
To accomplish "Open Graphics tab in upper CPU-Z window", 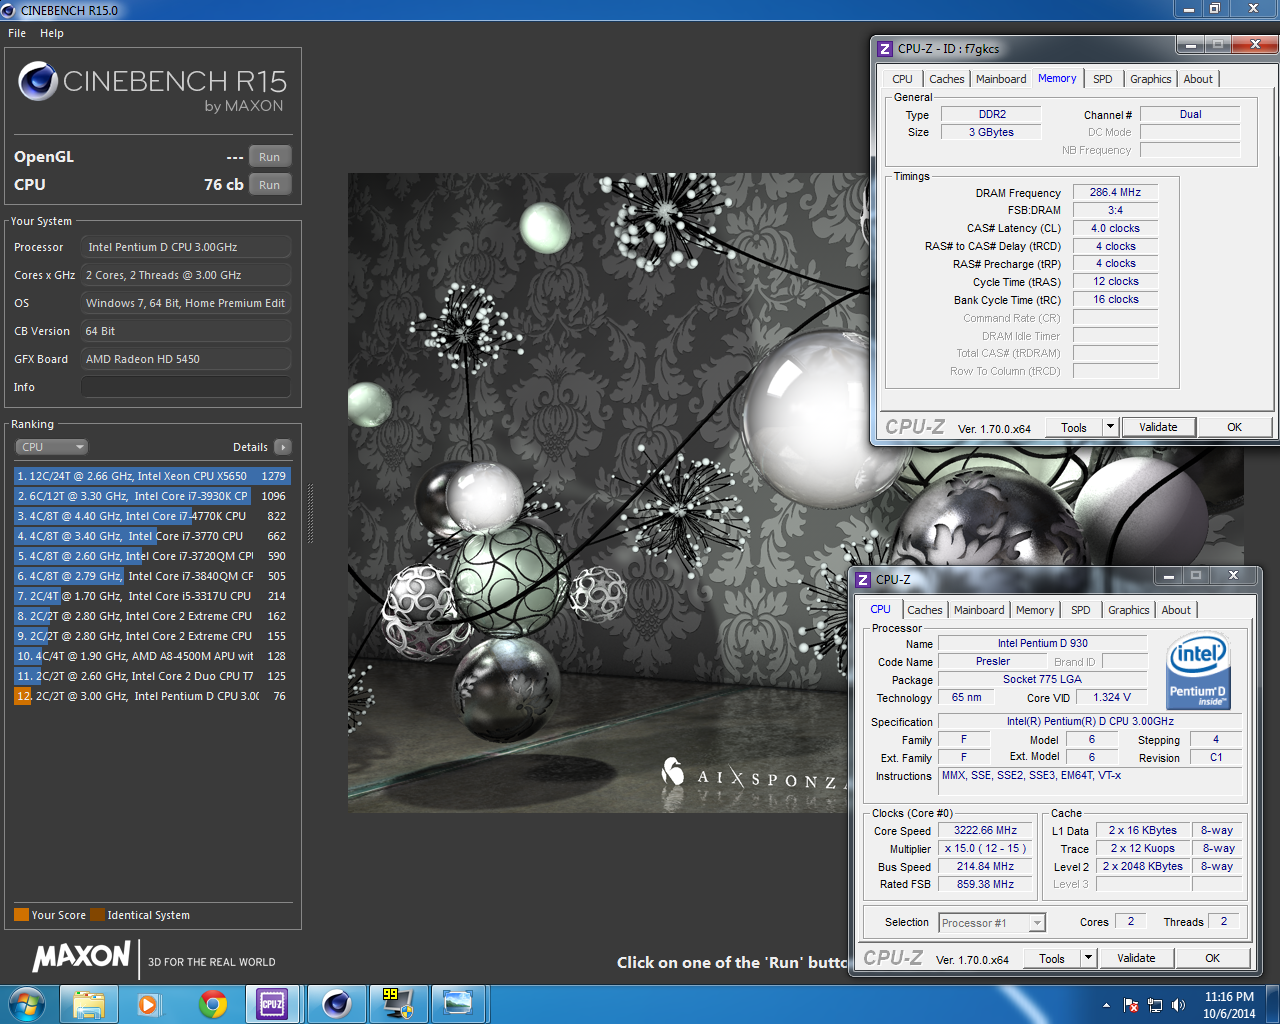I will pos(1151,79).
